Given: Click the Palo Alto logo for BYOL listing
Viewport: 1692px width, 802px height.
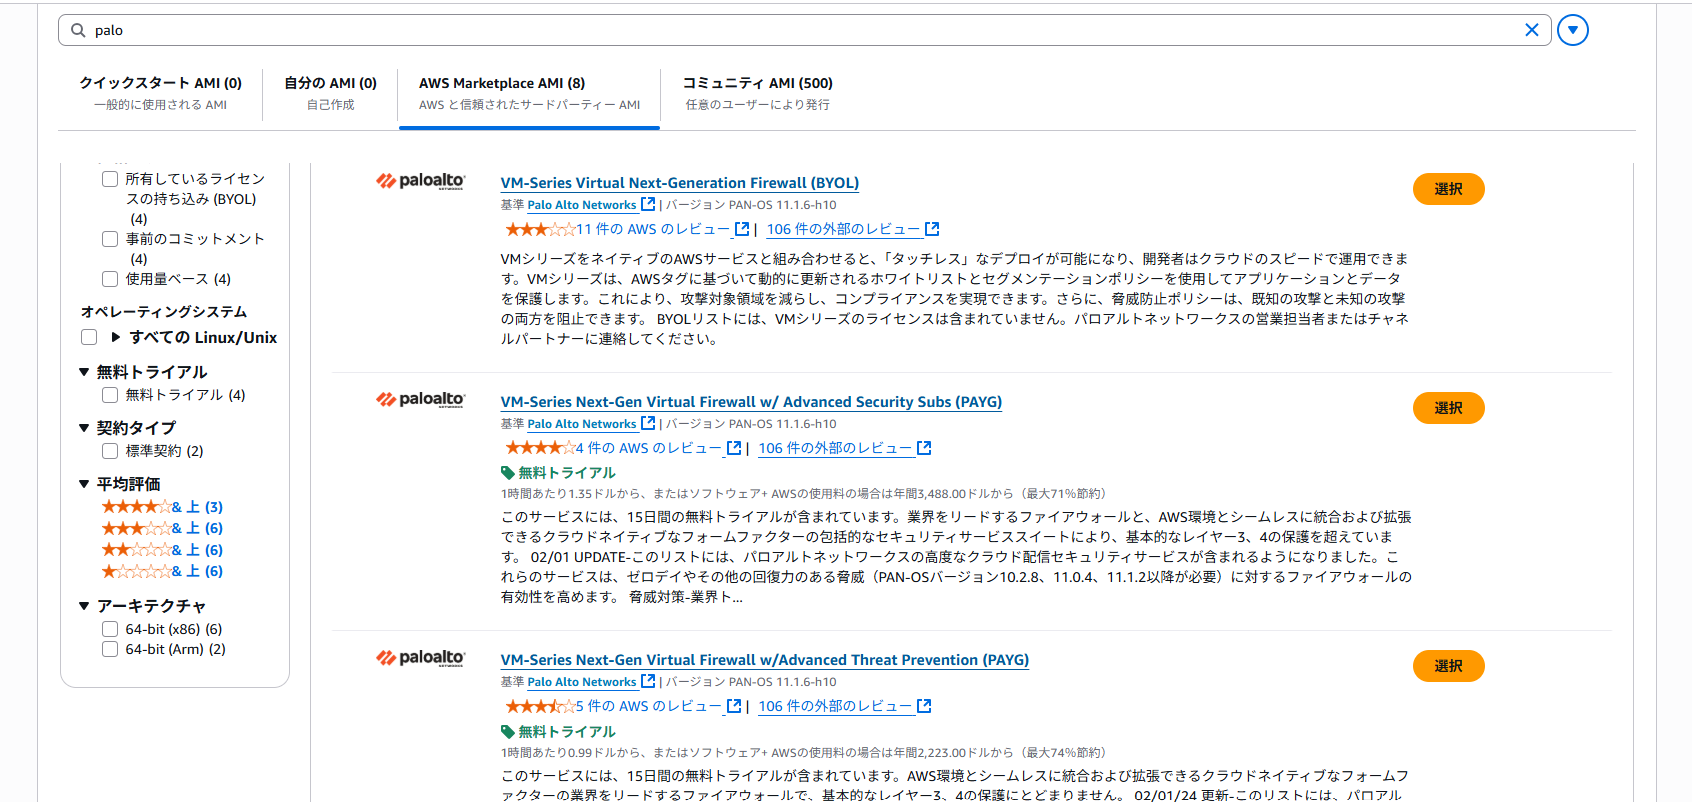Looking at the screenshot, I should (x=420, y=181).
